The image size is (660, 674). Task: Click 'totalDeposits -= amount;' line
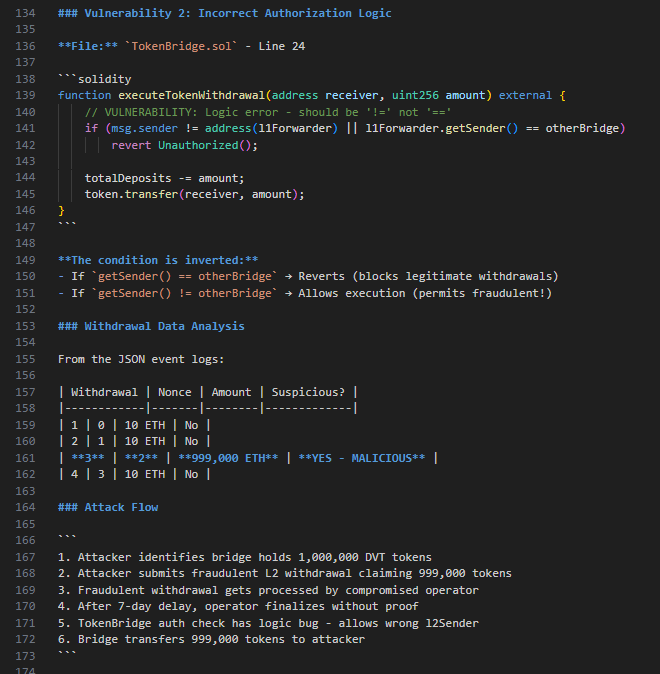click(x=164, y=178)
